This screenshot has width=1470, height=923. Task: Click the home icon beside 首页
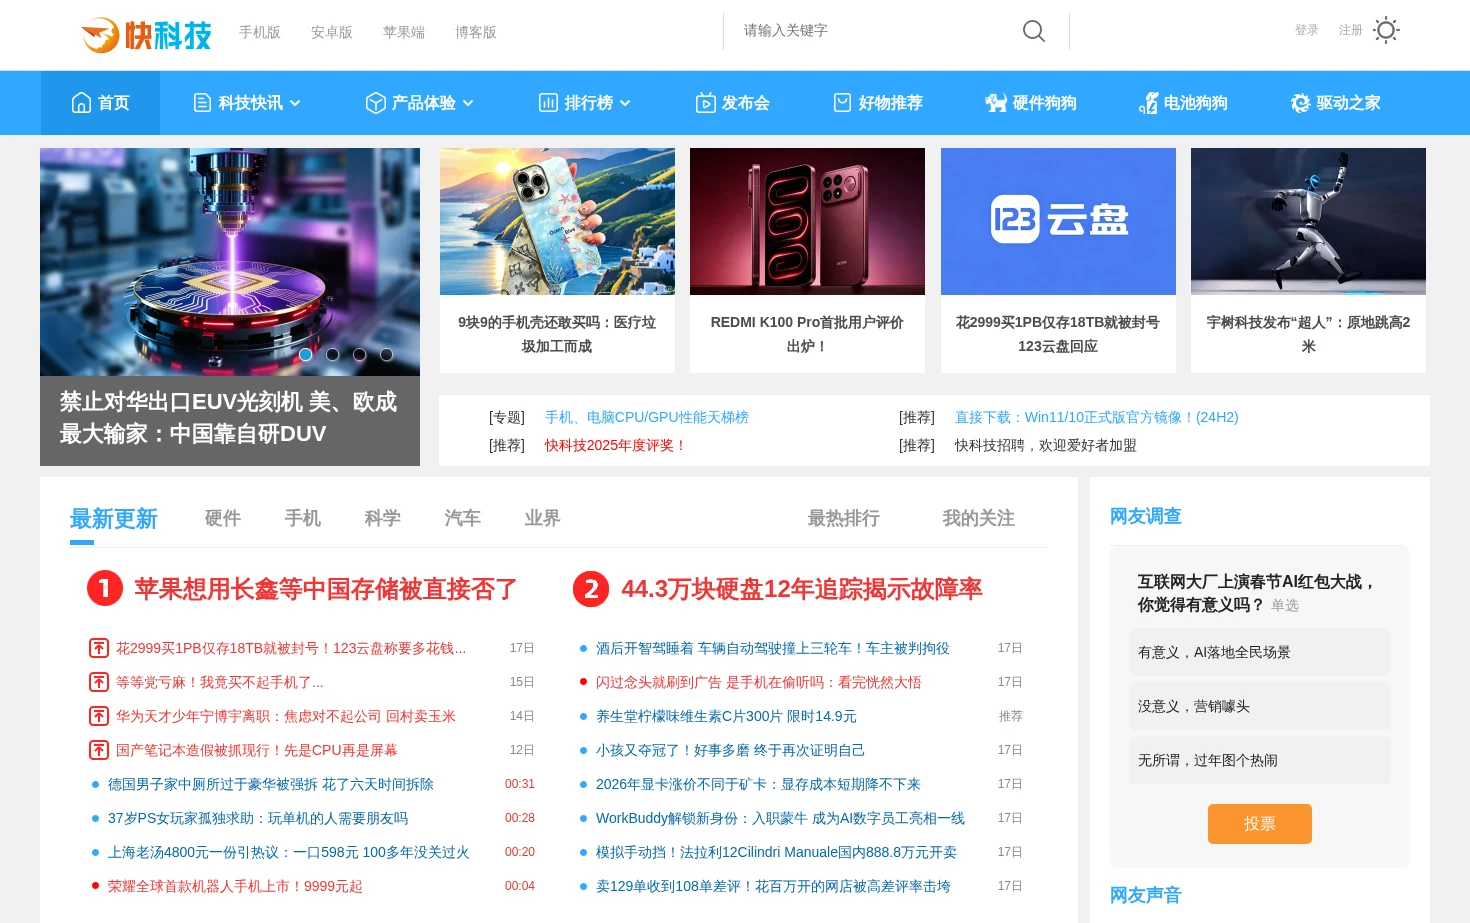pos(82,102)
